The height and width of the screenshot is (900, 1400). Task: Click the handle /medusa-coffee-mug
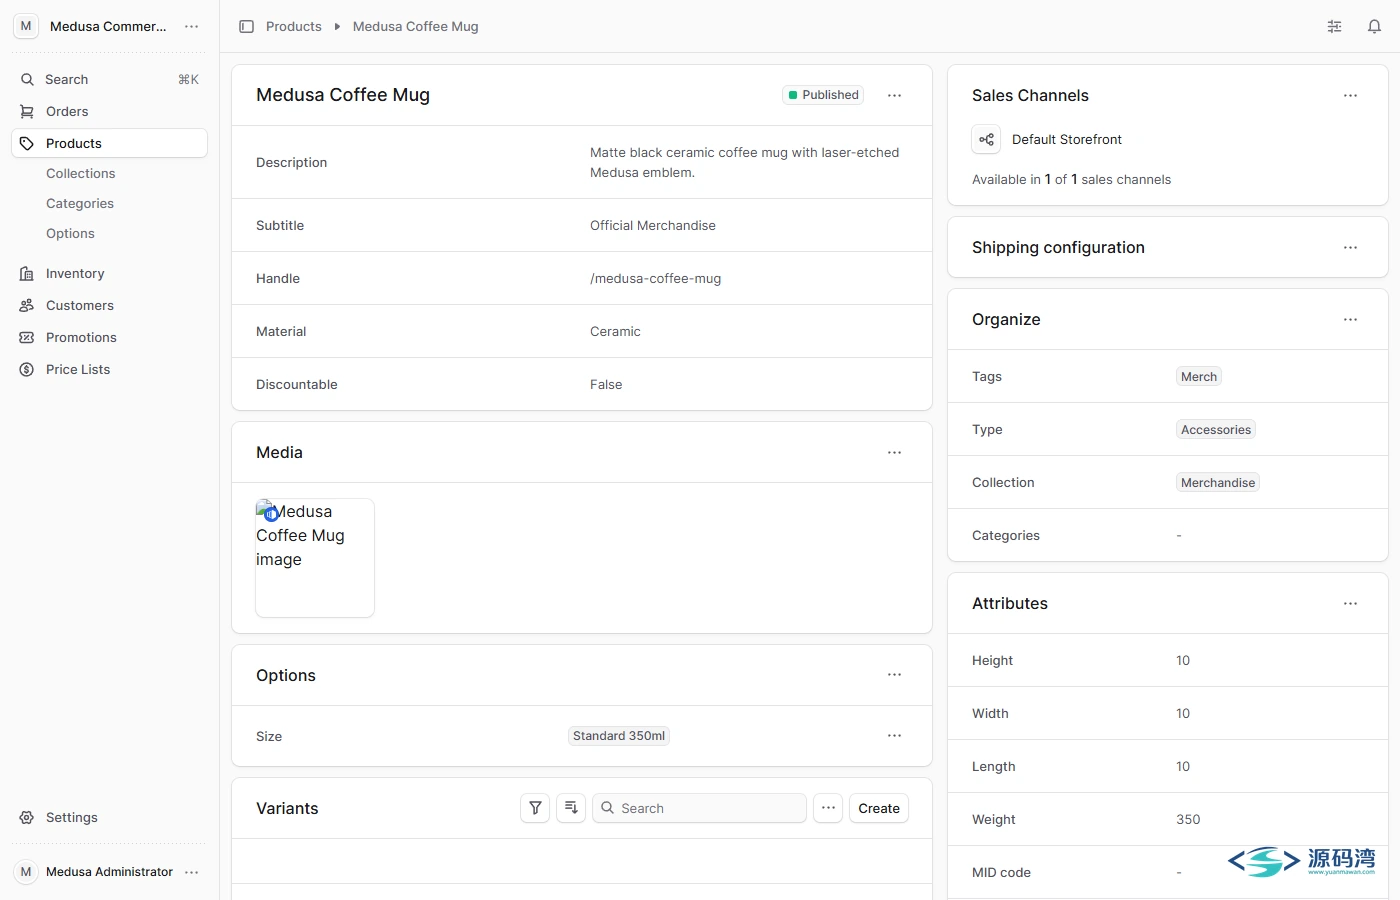pos(655,278)
